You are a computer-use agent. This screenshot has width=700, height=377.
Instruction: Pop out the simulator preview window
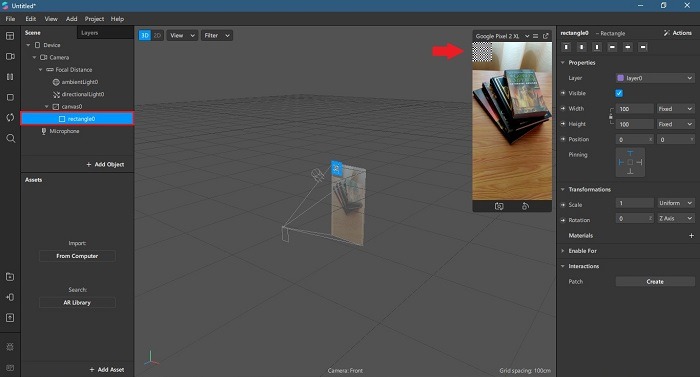546,36
